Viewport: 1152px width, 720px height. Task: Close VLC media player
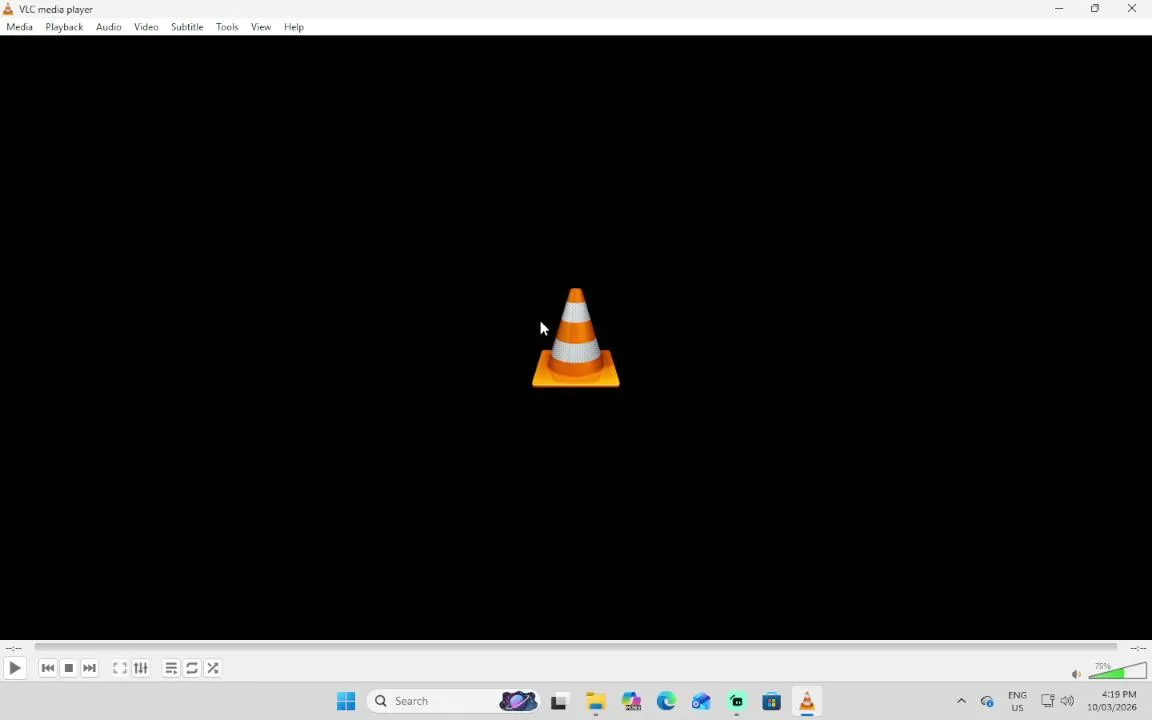tap(1131, 9)
